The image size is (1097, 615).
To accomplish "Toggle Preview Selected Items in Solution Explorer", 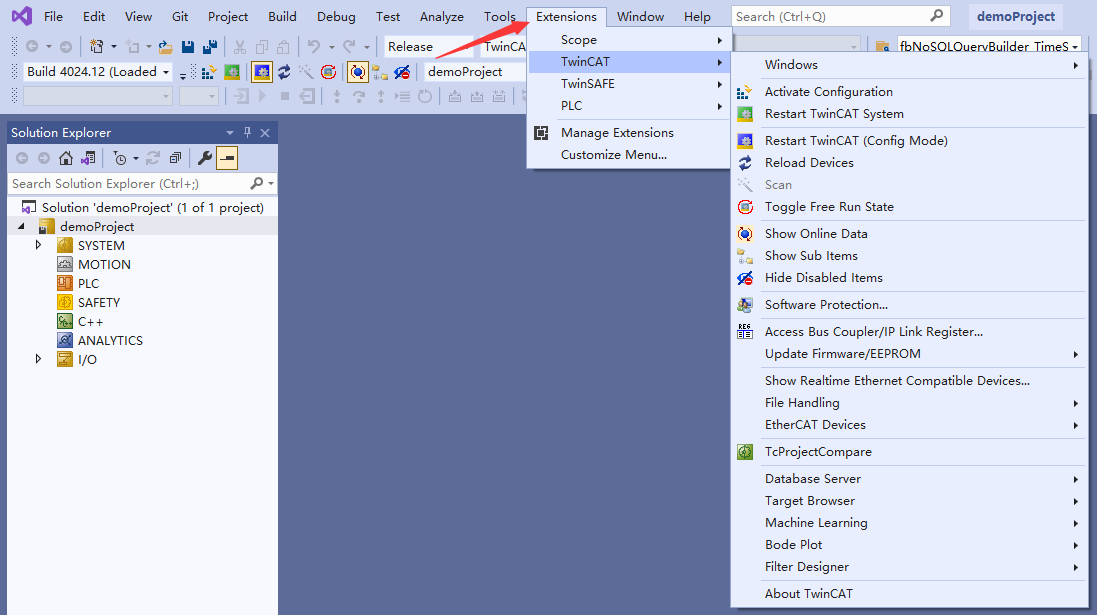I will [x=227, y=158].
